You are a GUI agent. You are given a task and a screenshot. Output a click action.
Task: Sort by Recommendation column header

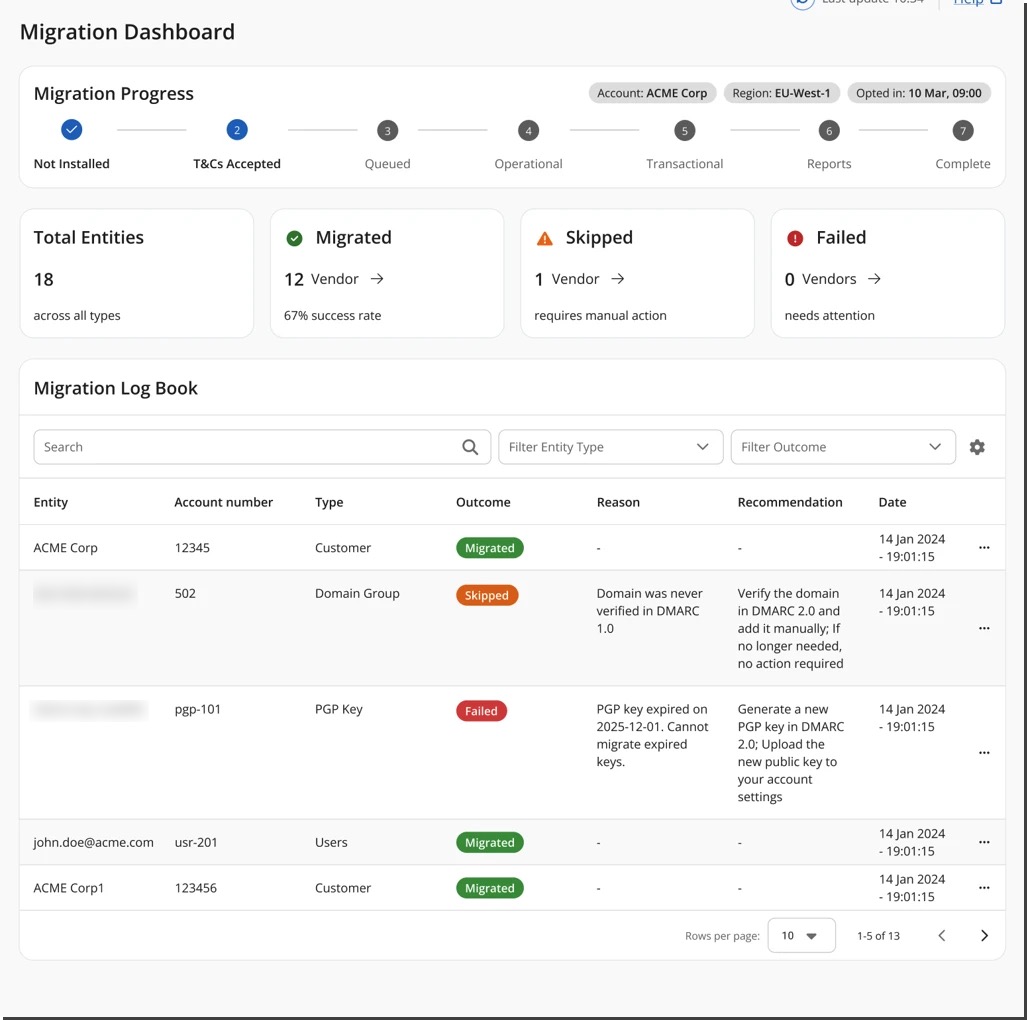point(790,502)
